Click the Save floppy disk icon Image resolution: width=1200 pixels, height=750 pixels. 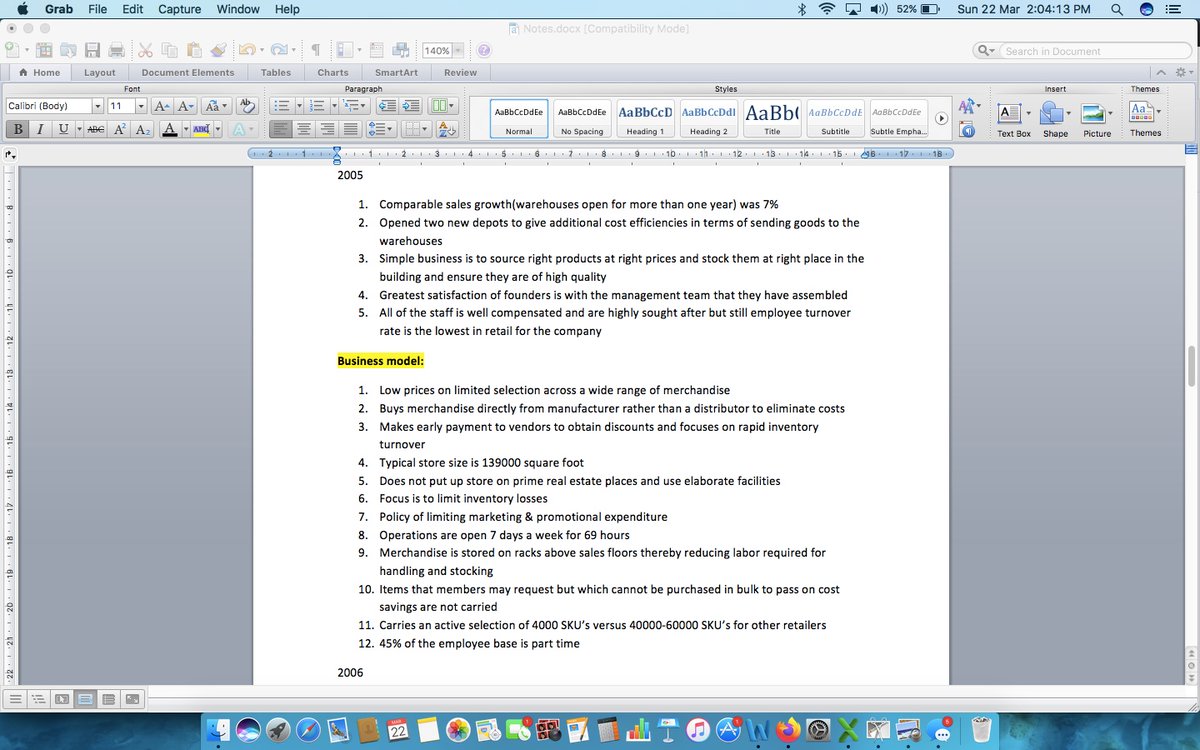[92, 50]
